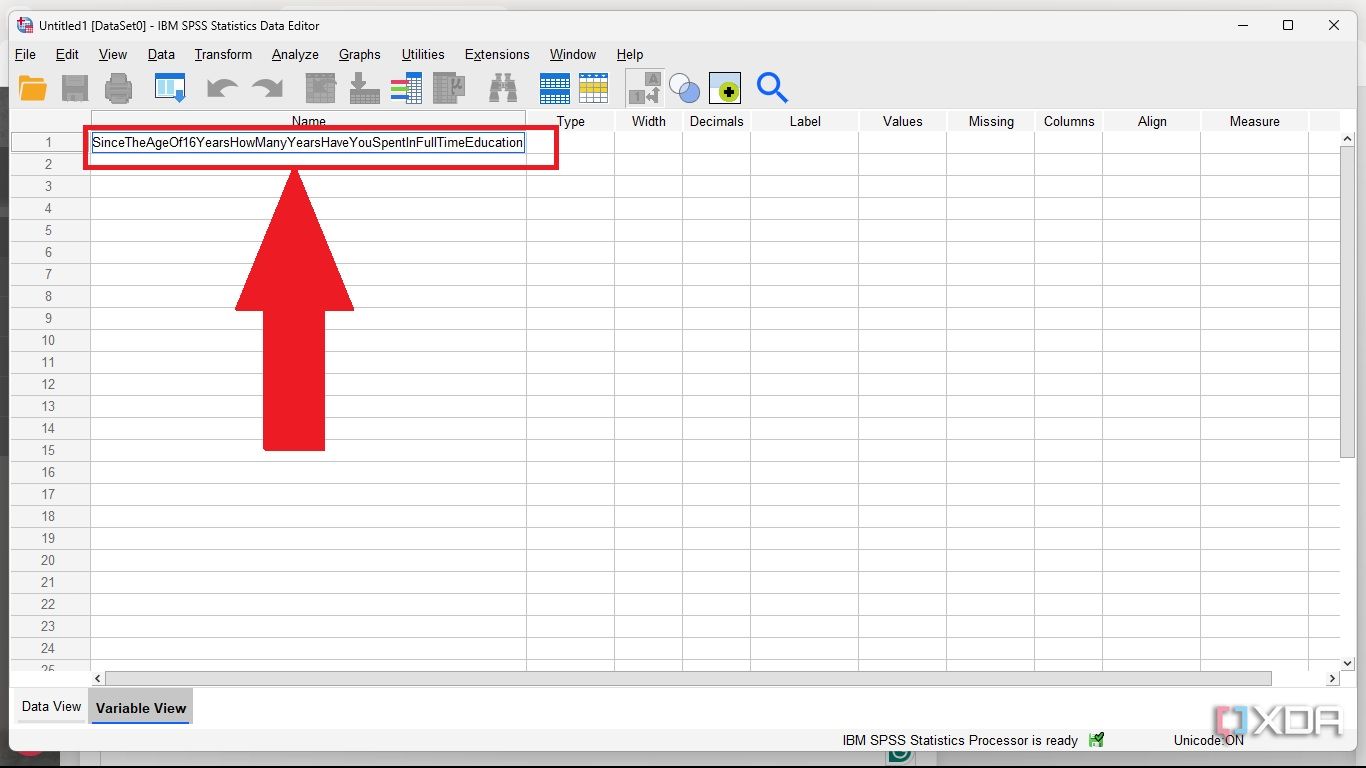Click the Run descriptive statistics icon
This screenshot has height=768, width=1366.
450,88
